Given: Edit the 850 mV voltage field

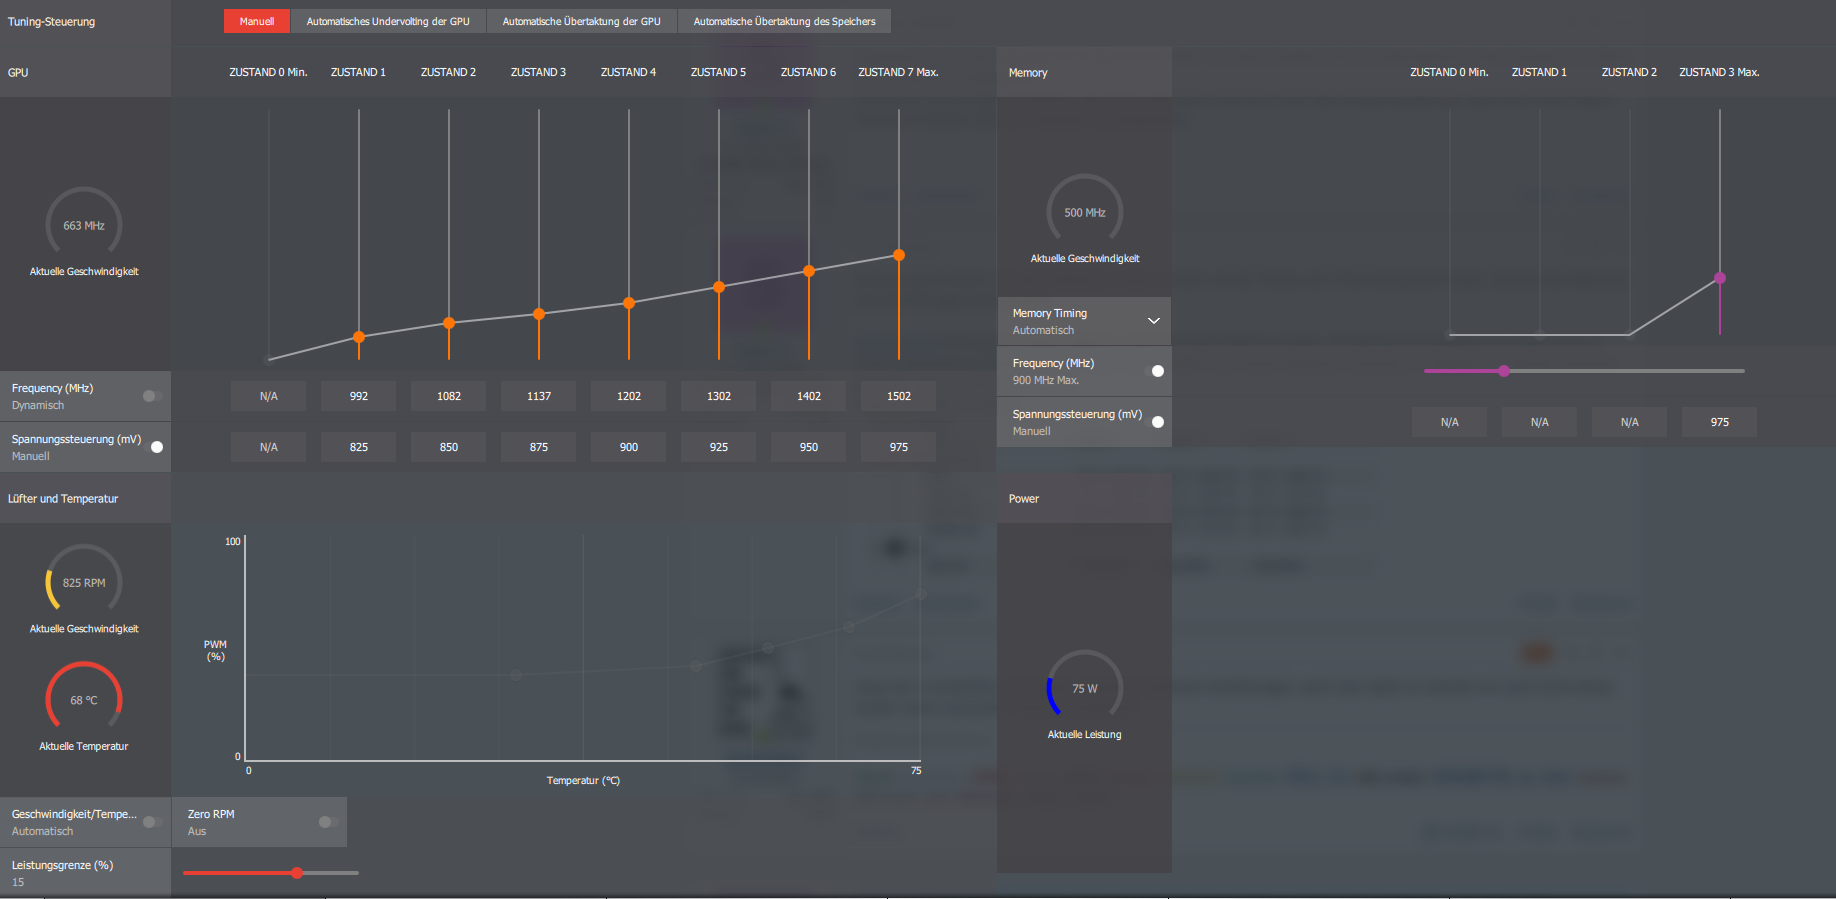Looking at the screenshot, I should (x=449, y=447).
